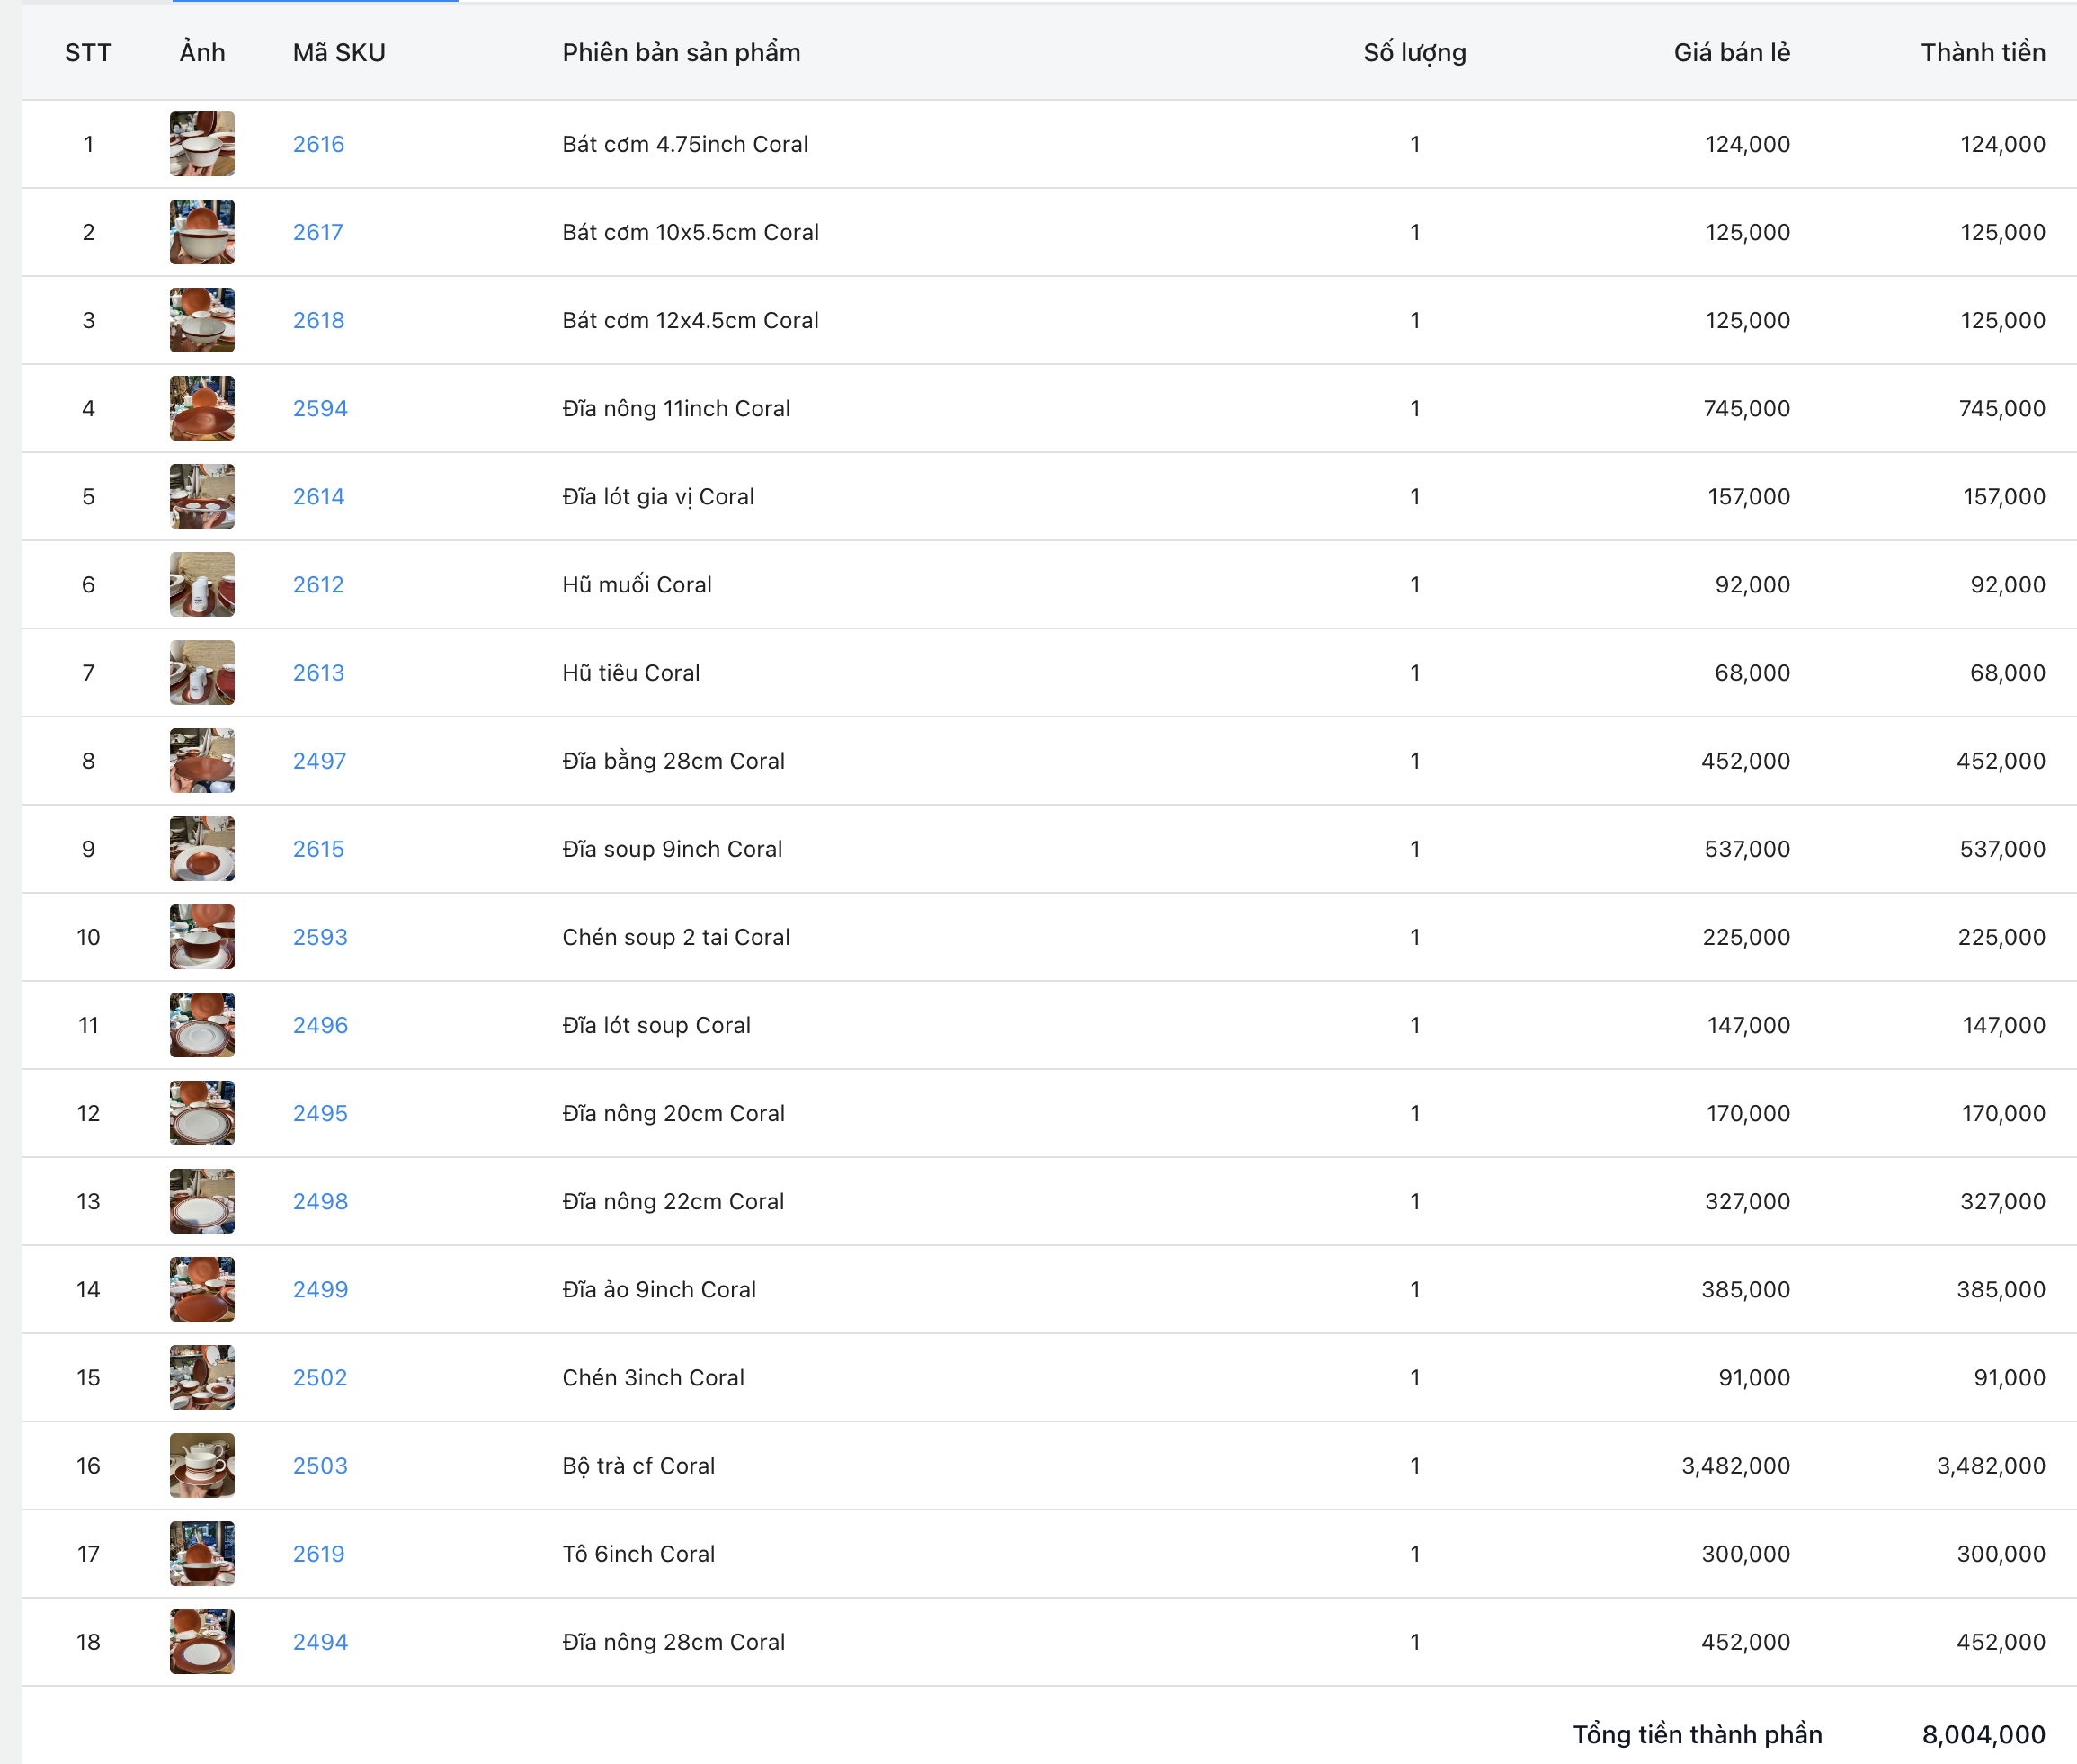Select Đĩa ảo 9inch Coral product name

click(x=658, y=1289)
